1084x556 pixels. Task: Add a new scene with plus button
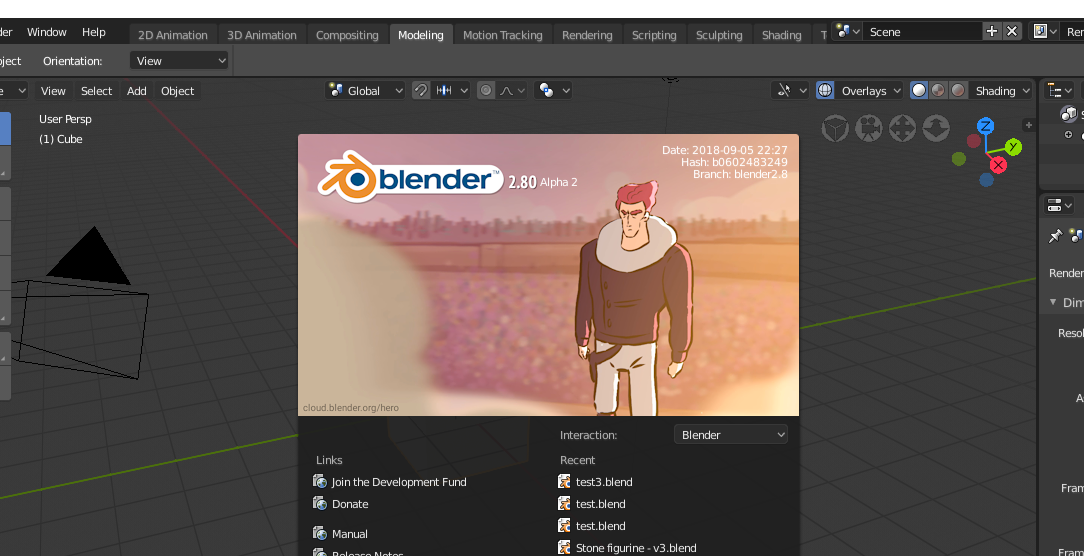(992, 31)
